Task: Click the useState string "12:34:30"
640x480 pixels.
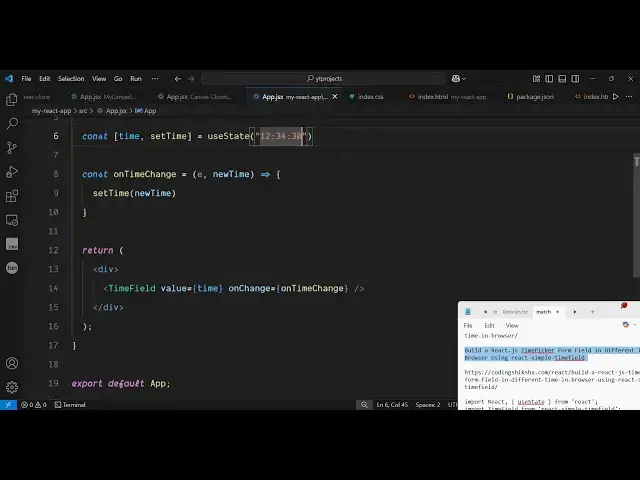Action: click(281, 136)
